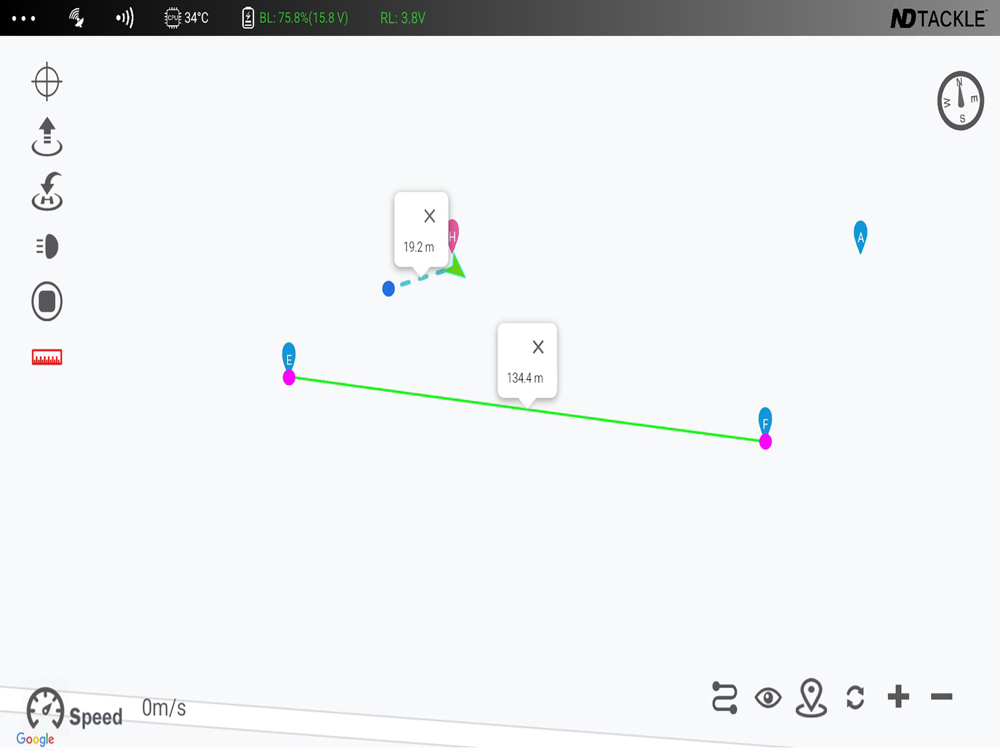Tap the NDTACKLE logo

pos(938,18)
